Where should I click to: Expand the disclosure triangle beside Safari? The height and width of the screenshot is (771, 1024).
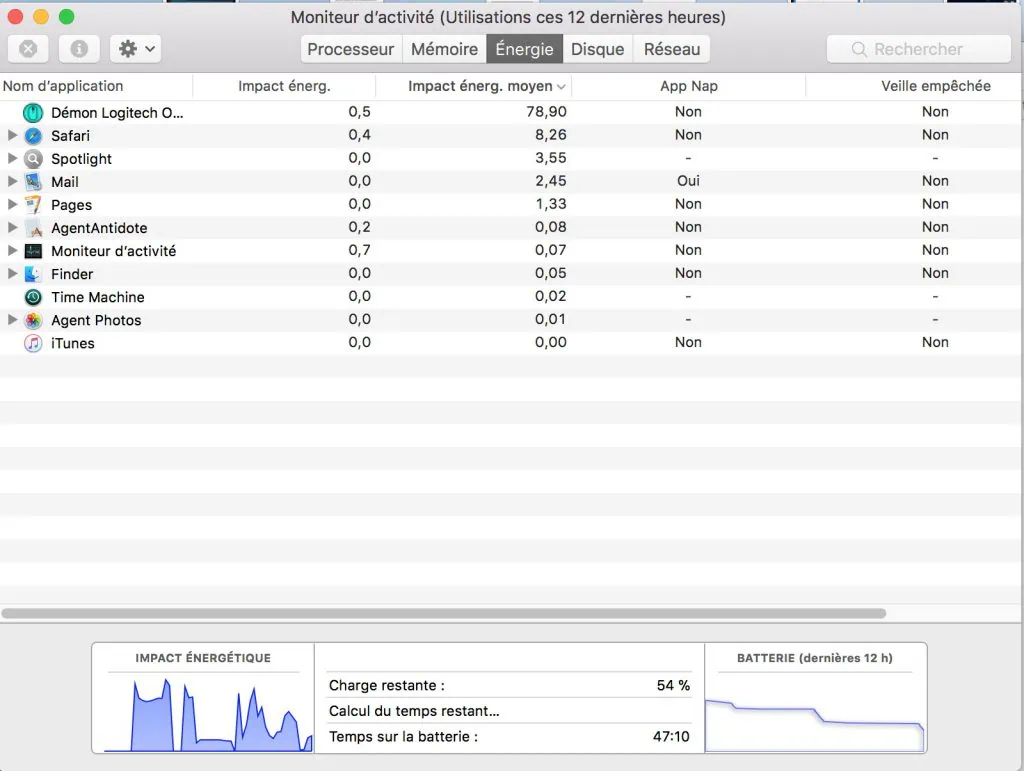pos(11,135)
